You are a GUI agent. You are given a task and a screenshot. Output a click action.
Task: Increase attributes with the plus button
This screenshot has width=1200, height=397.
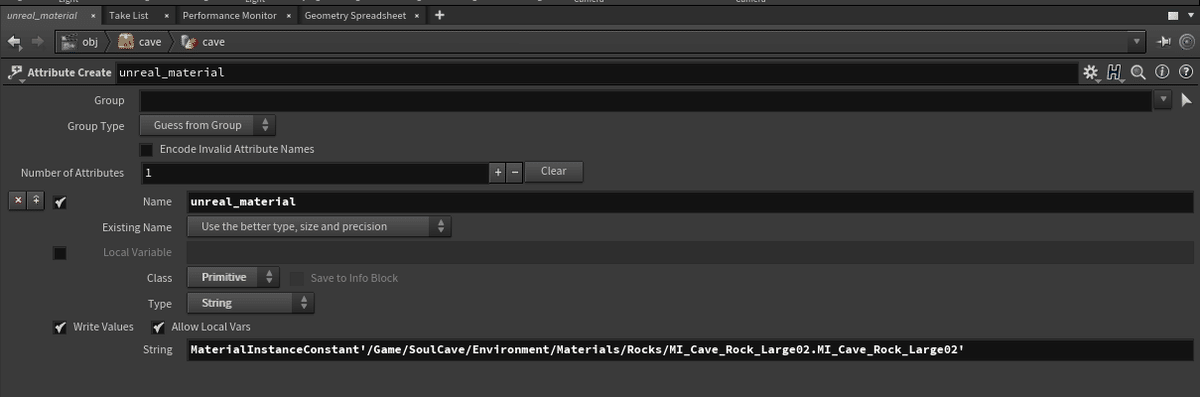498,172
